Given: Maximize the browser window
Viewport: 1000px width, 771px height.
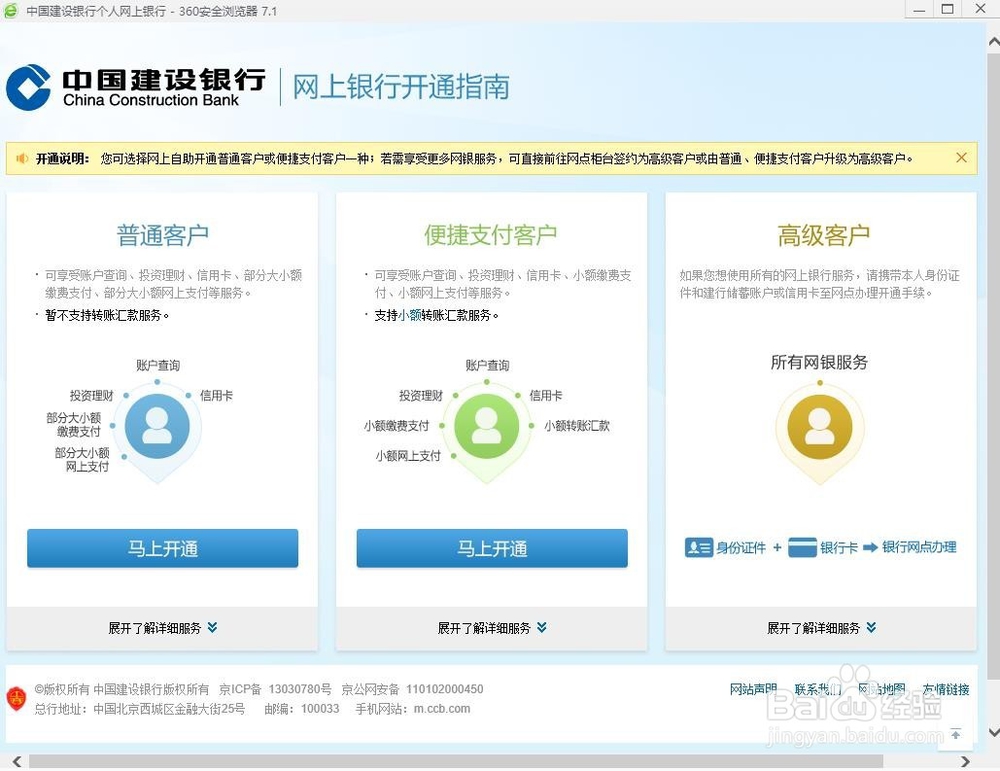Looking at the screenshot, I should (x=948, y=10).
